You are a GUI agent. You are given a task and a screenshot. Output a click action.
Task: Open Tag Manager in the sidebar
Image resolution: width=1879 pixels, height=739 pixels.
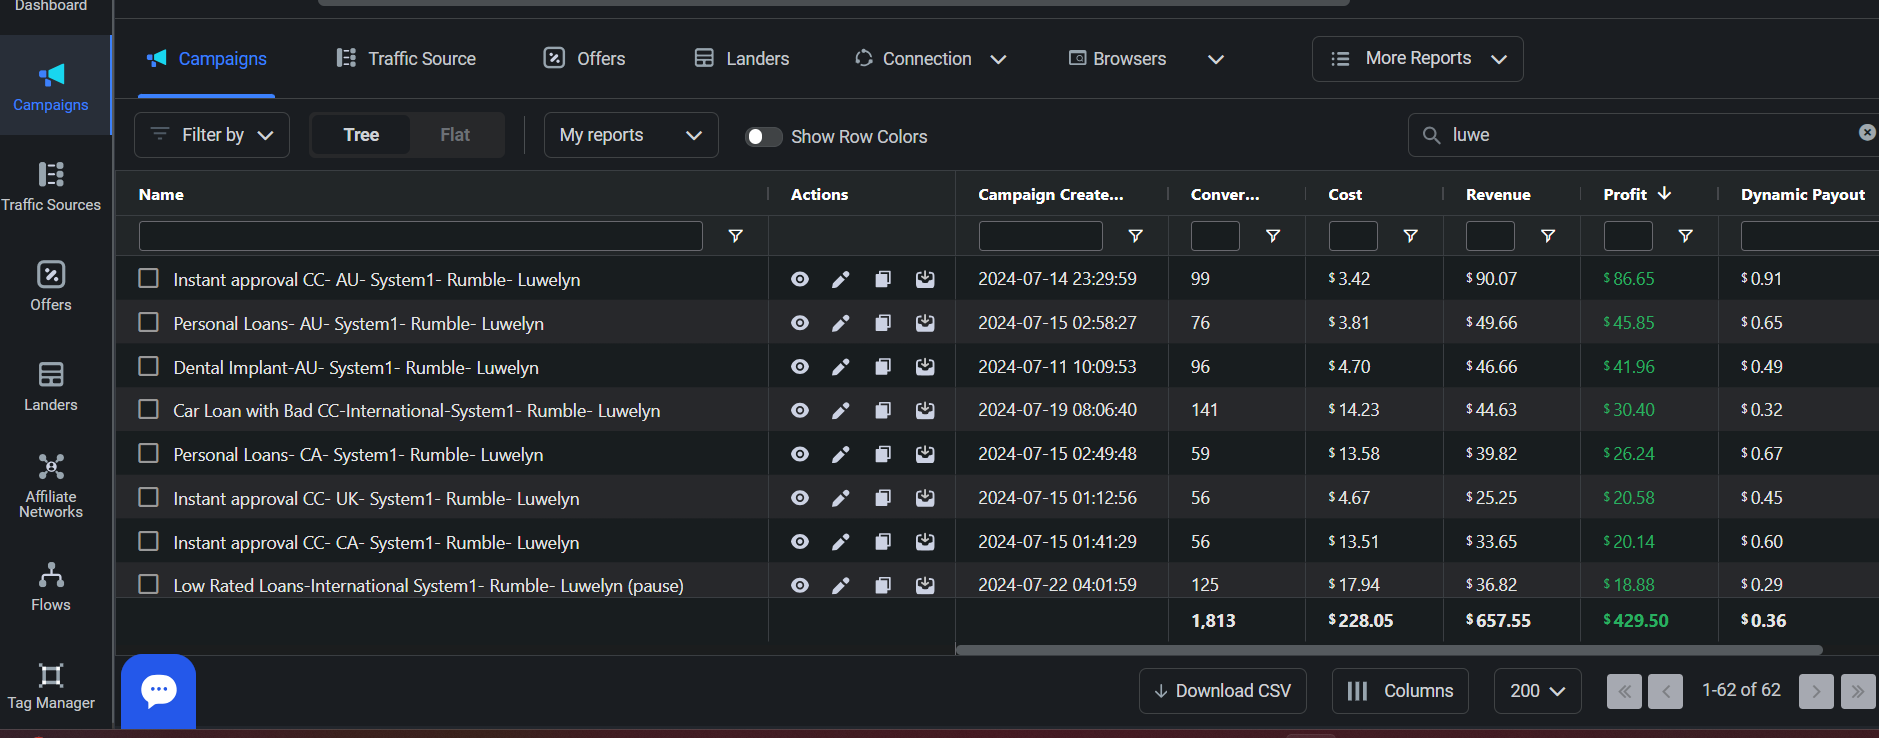point(51,686)
